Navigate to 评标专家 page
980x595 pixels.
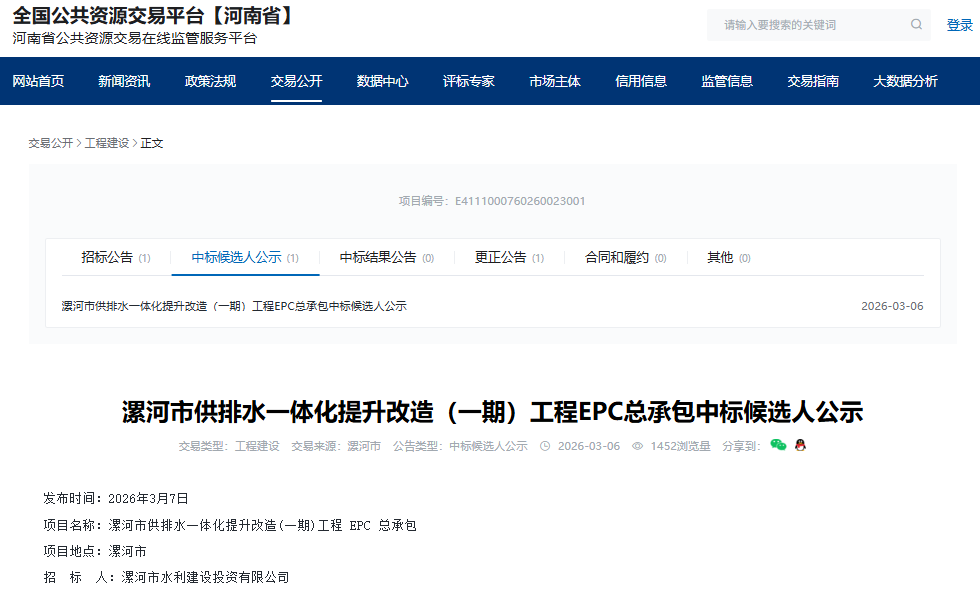pyautogui.click(x=468, y=81)
